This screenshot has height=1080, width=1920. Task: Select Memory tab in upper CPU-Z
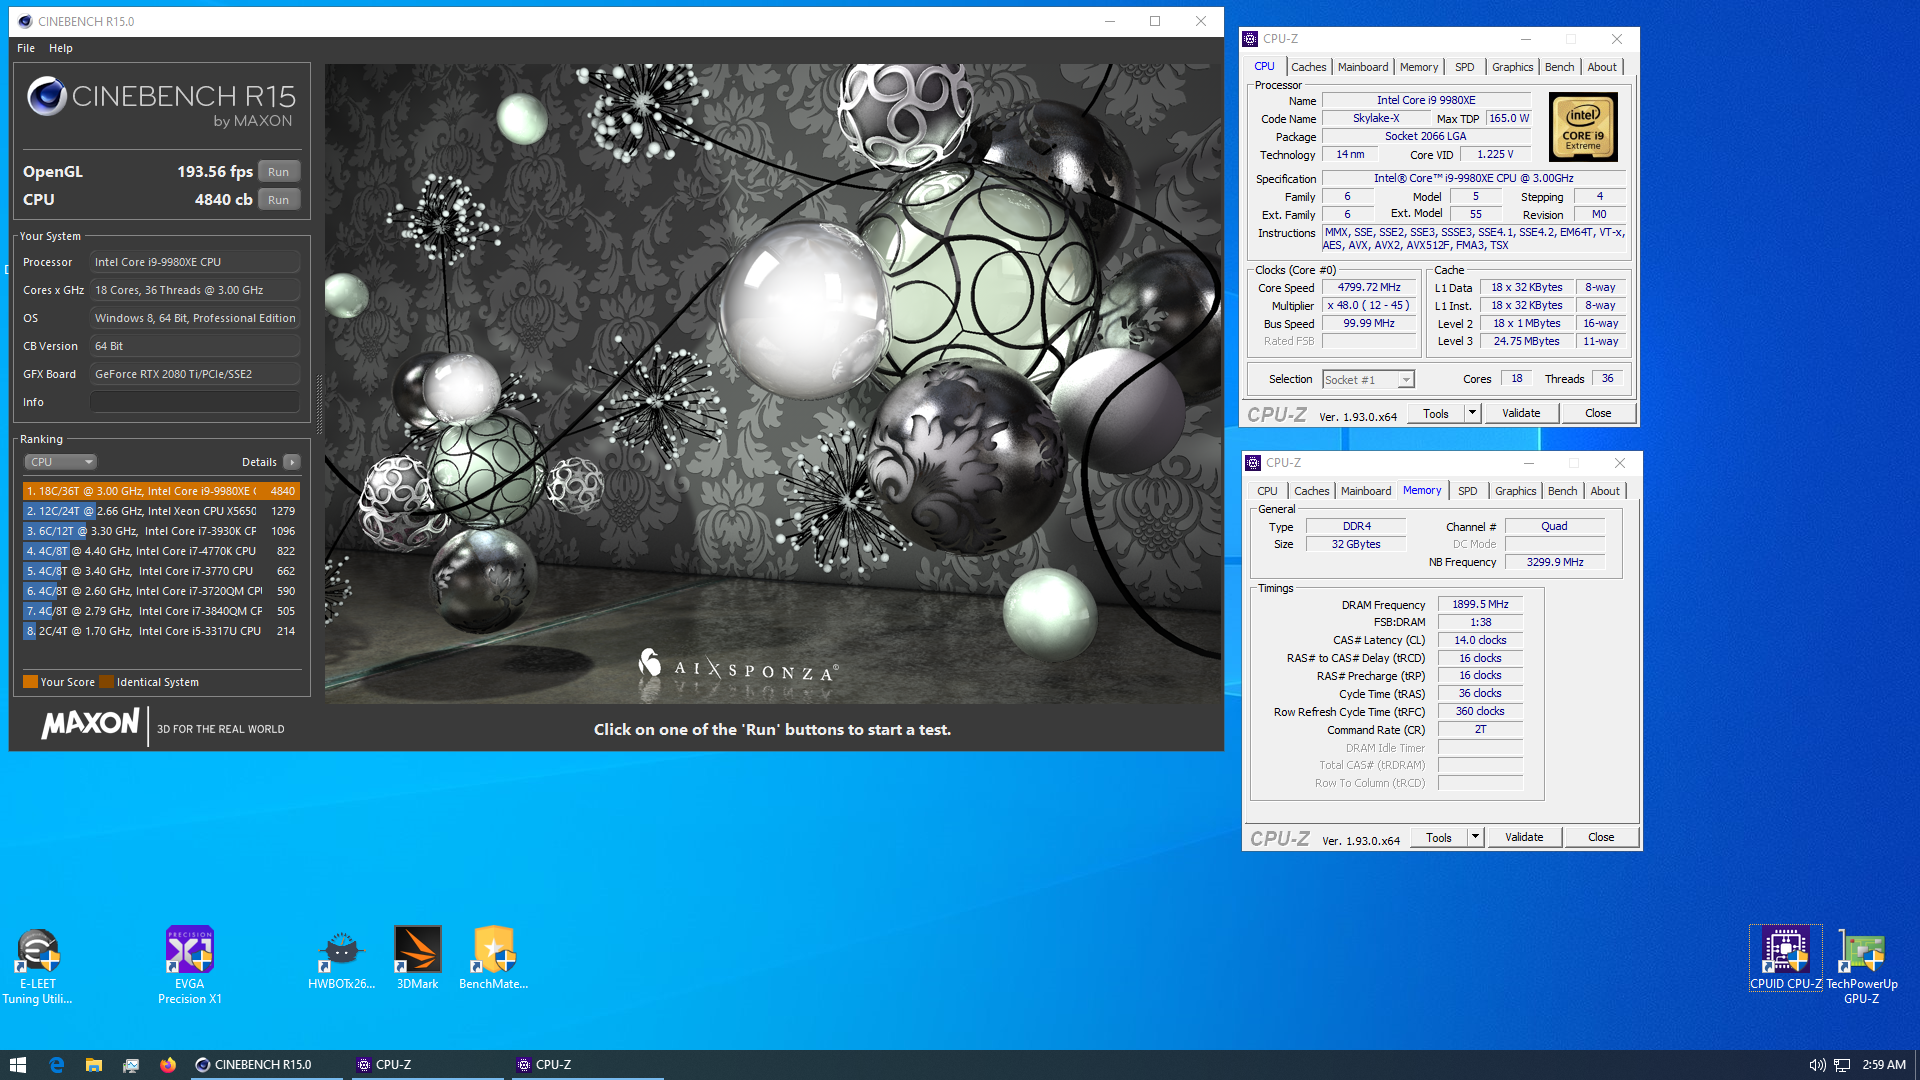pos(1419,67)
